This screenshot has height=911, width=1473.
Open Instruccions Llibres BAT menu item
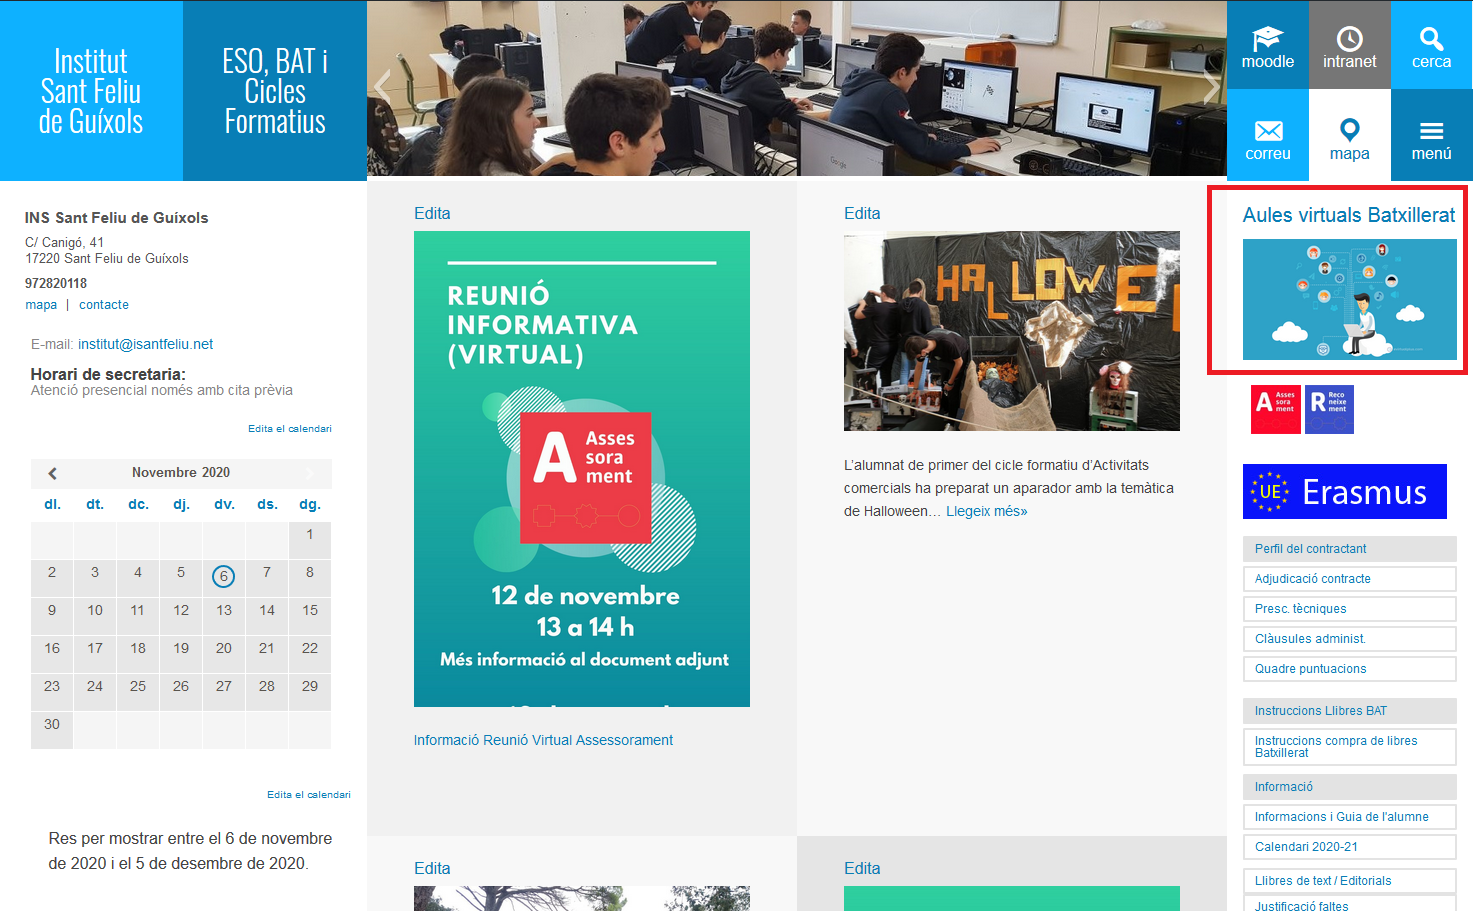pos(1349,711)
